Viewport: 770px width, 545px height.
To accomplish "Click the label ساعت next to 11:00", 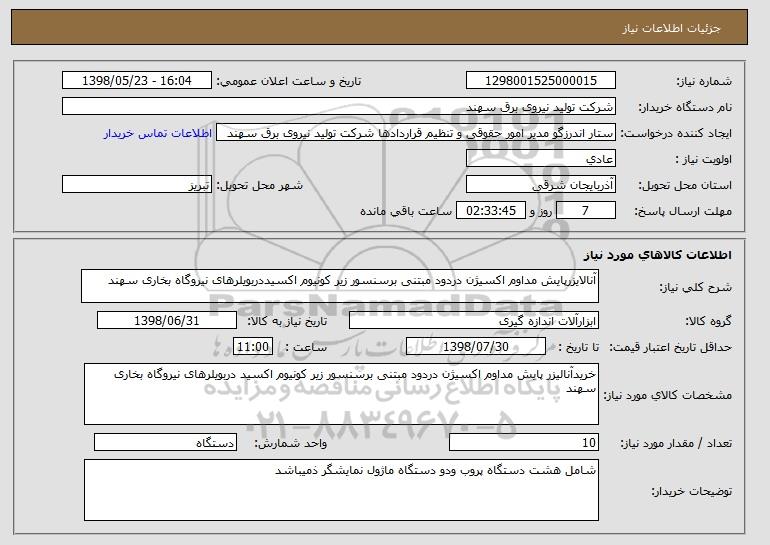I will click(x=306, y=348).
